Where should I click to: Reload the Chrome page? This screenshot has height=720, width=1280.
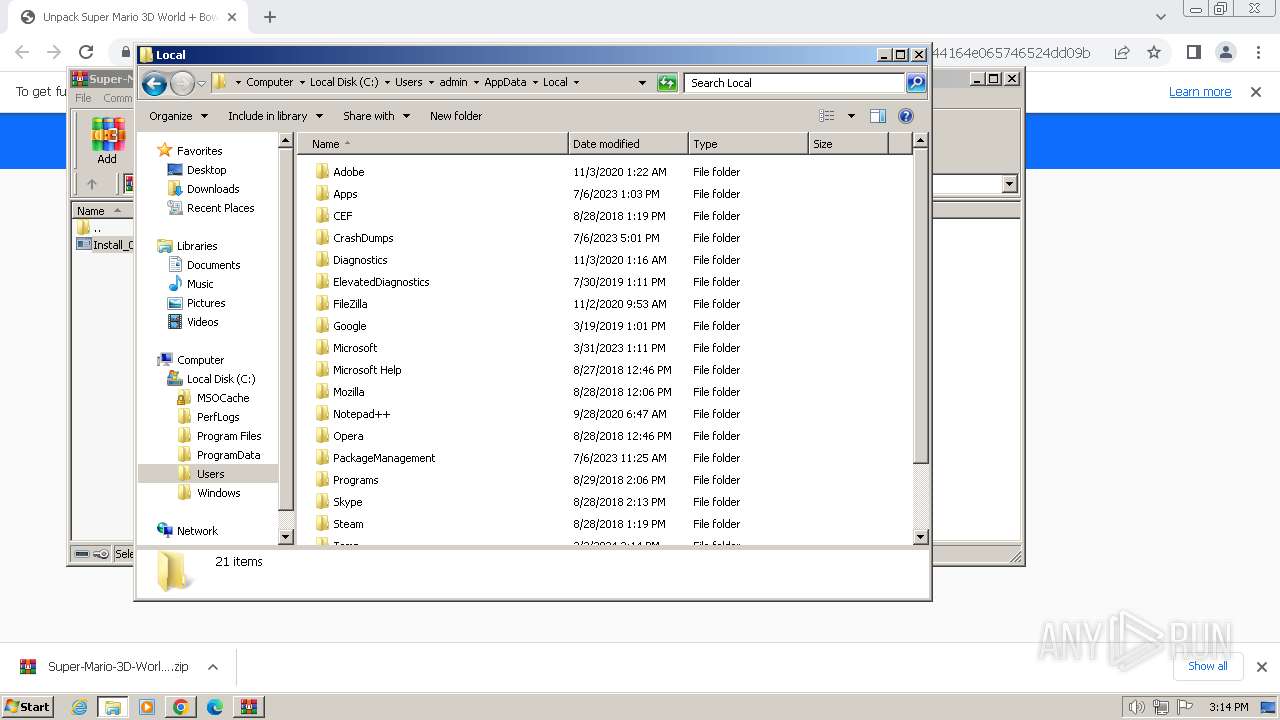(x=86, y=52)
